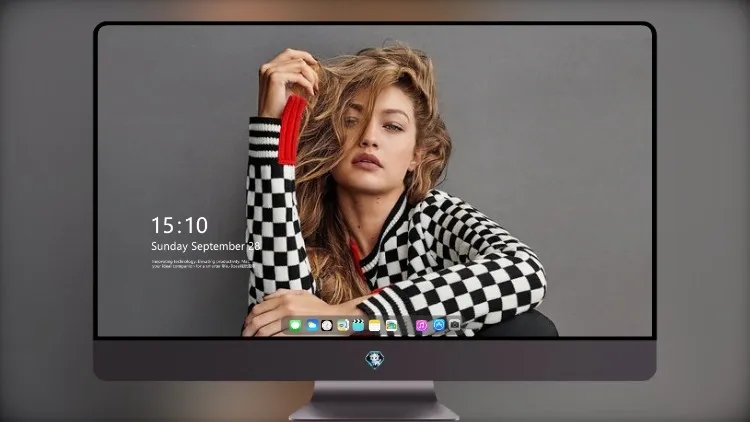Click the Sunday September 28 date text

[206, 246]
